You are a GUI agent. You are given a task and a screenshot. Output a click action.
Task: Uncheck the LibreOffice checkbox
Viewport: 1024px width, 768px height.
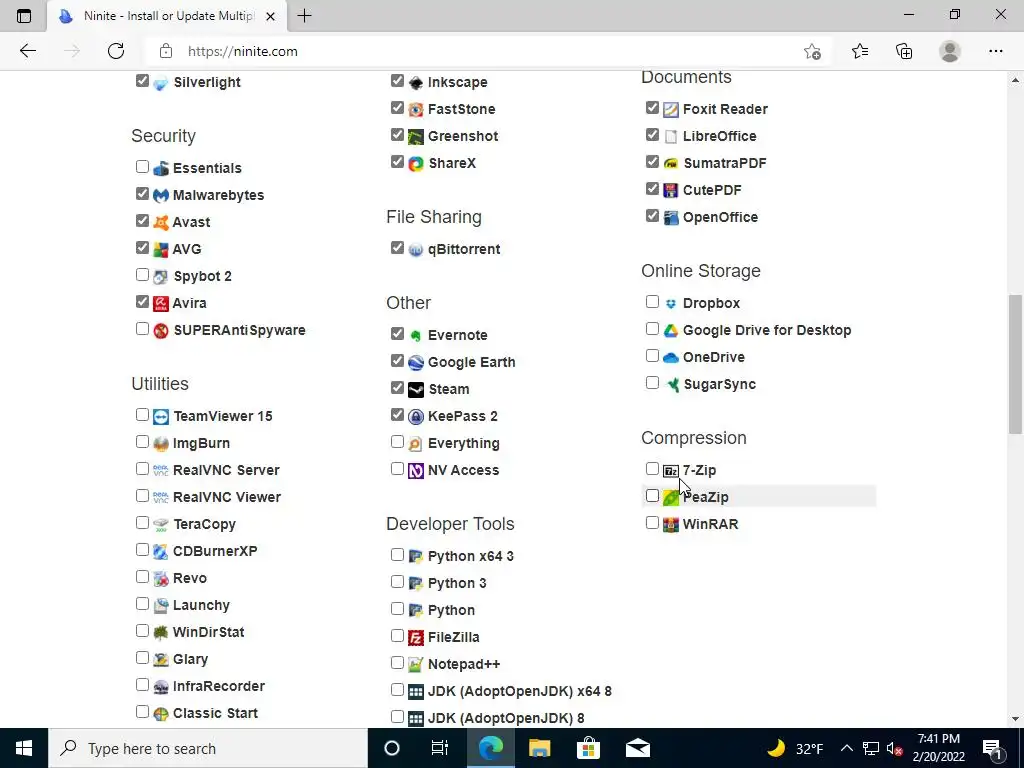[x=652, y=135]
